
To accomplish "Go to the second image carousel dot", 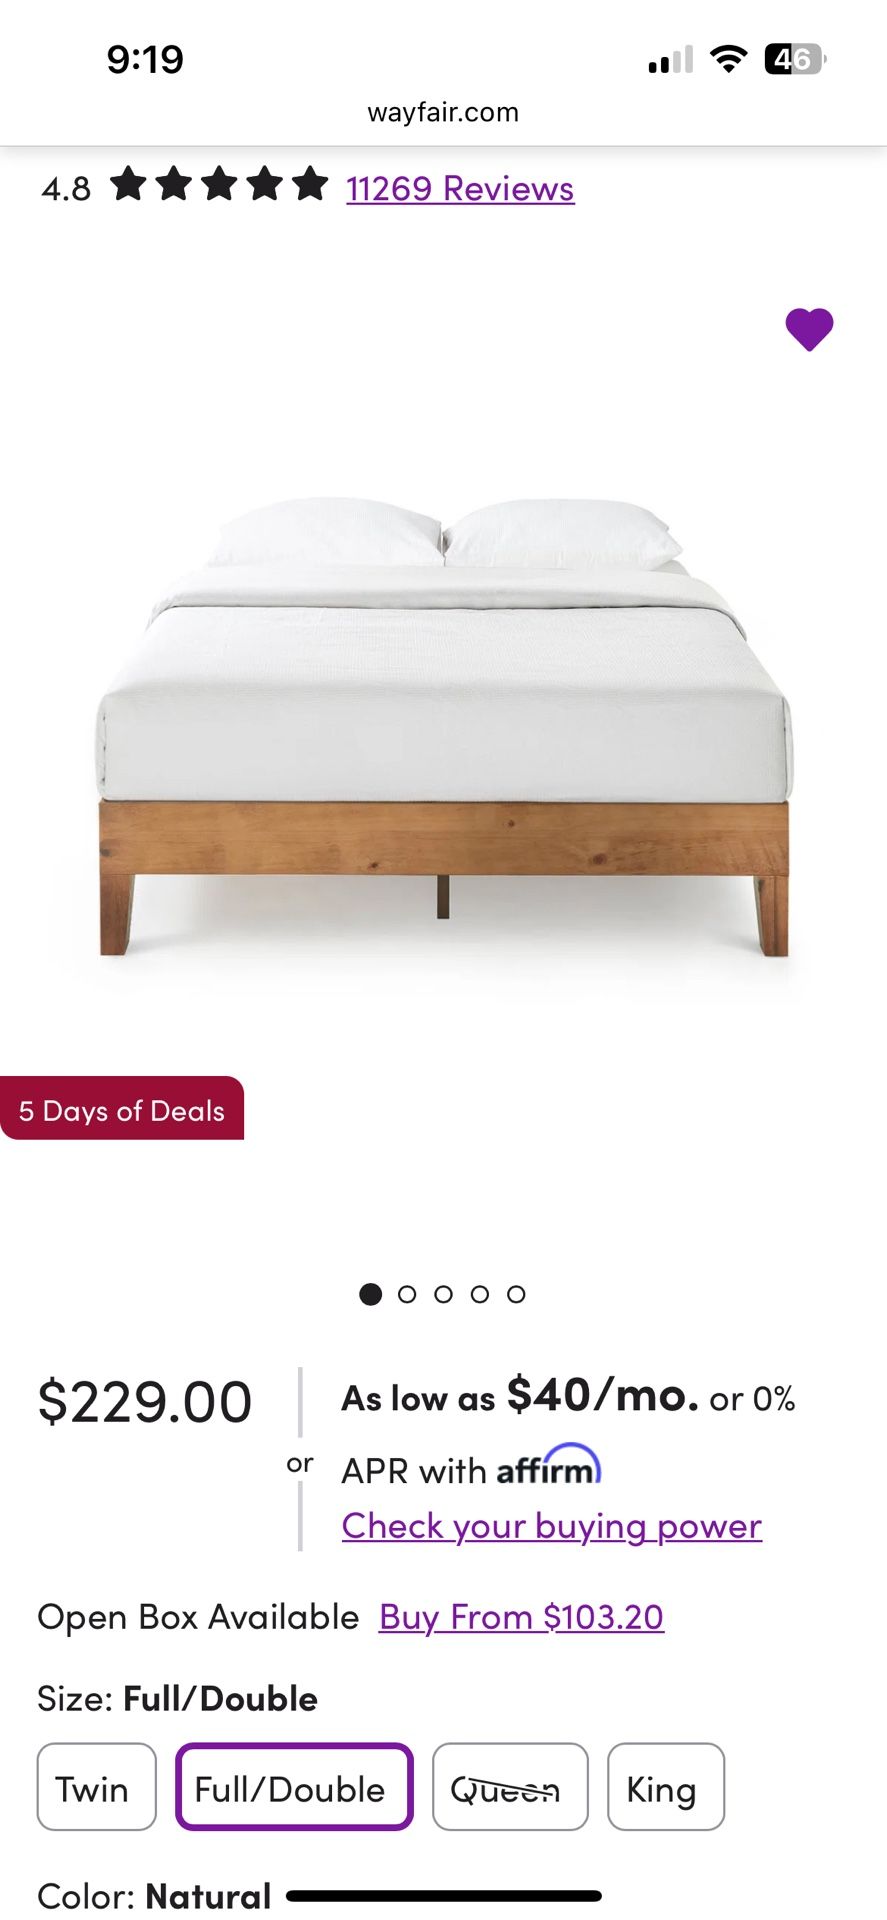I will [407, 1294].
